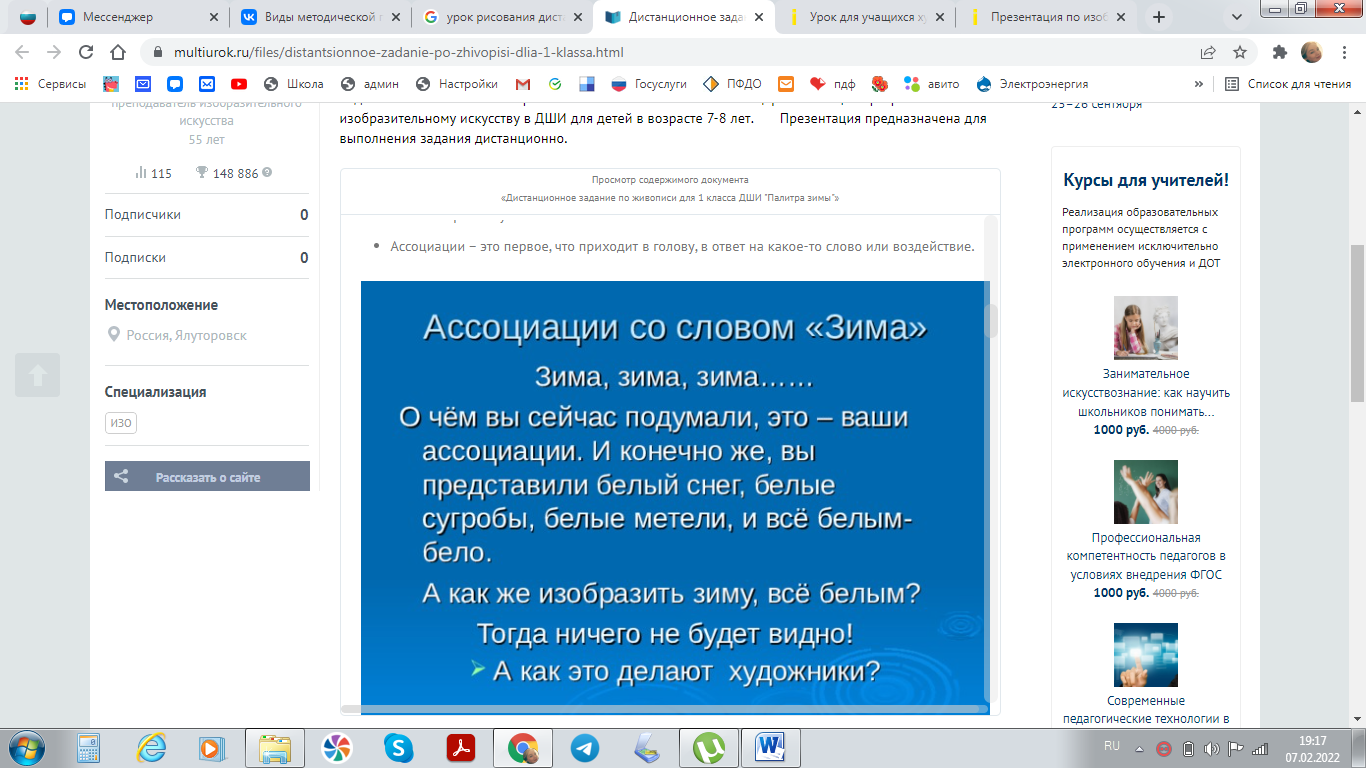This screenshot has width=1366, height=768.
Task: Open the YouTube bookmark icon
Action: (x=239, y=84)
